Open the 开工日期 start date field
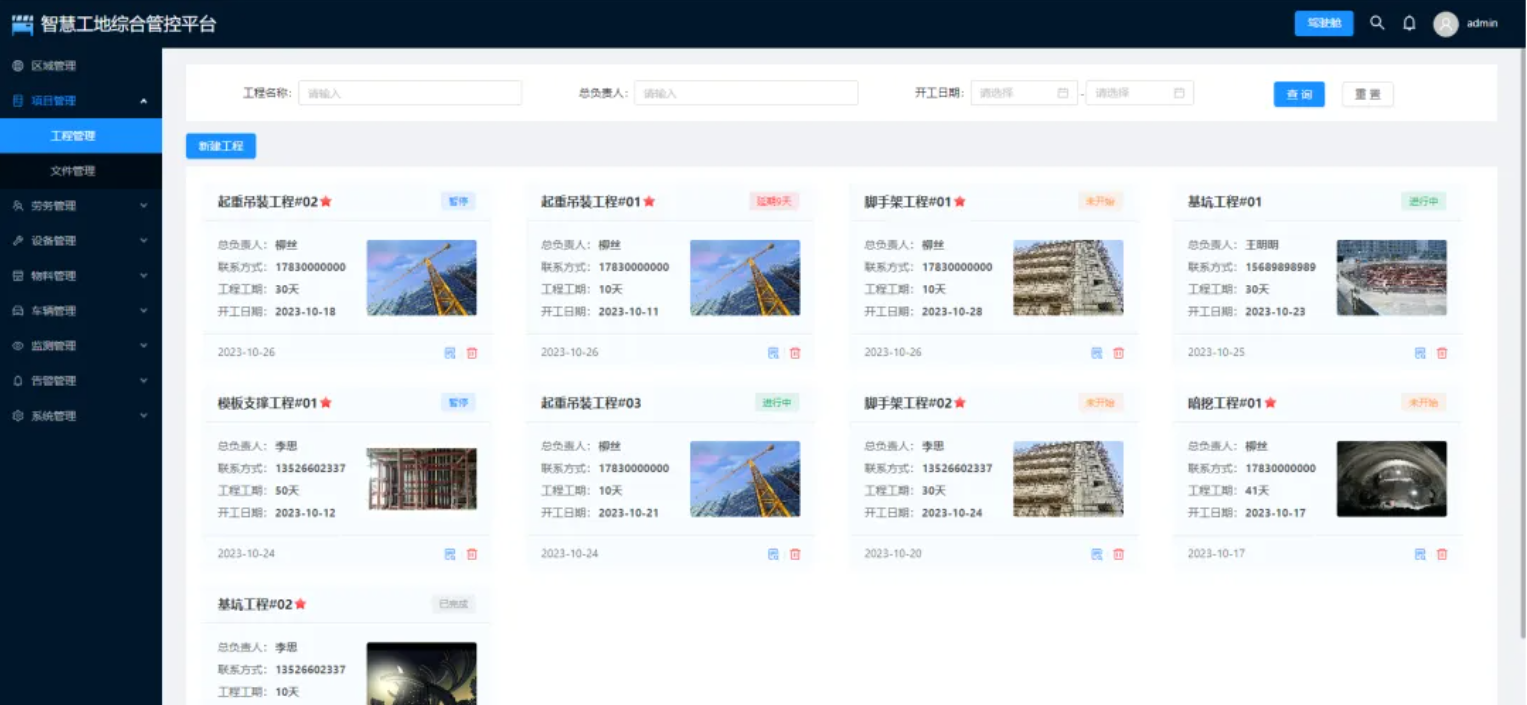1527x705 pixels. [1024, 93]
